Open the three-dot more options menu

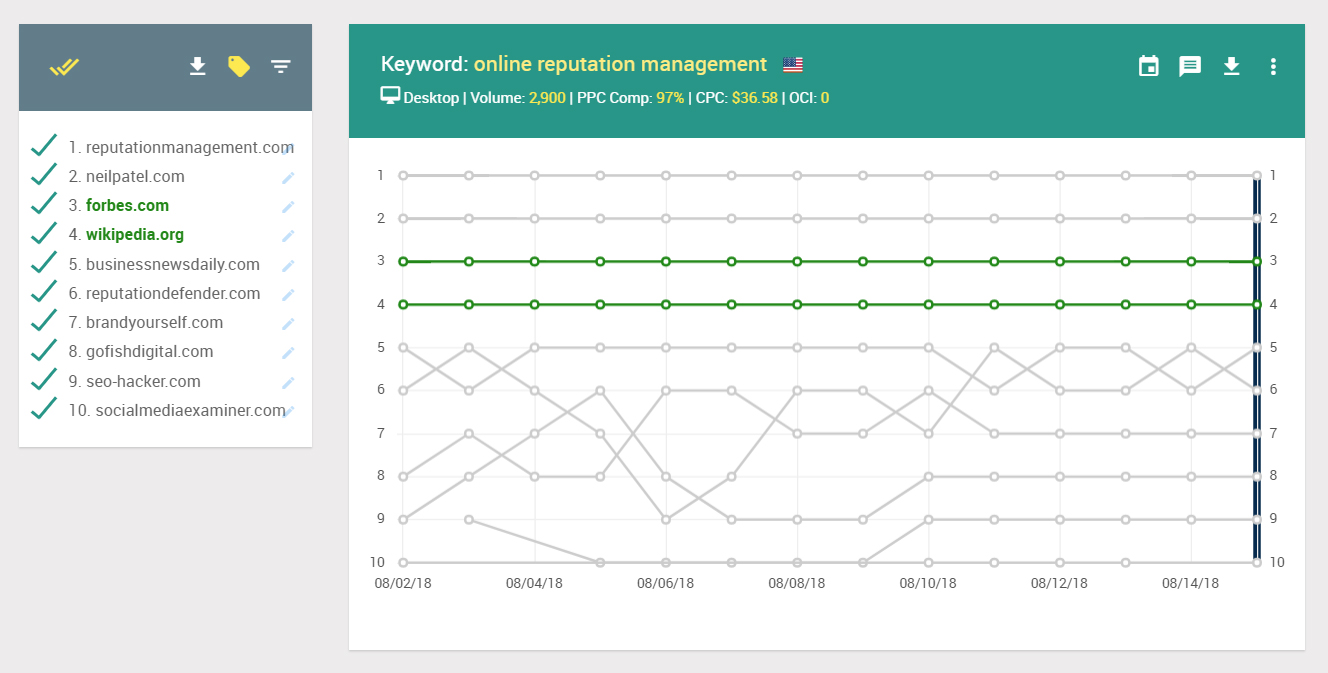click(1273, 67)
